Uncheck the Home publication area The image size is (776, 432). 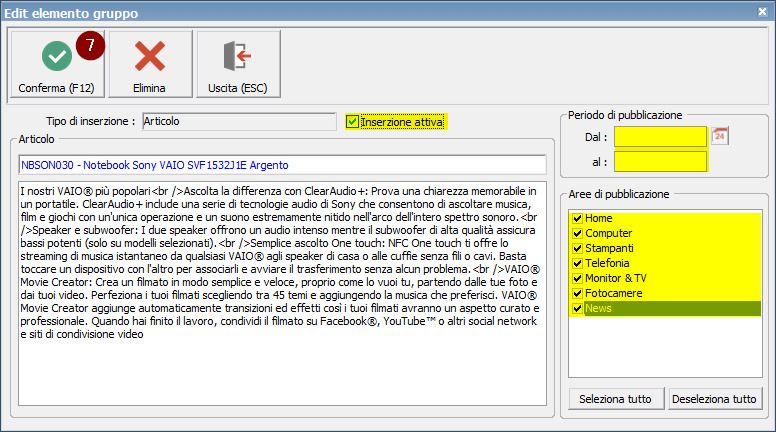click(577, 218)
